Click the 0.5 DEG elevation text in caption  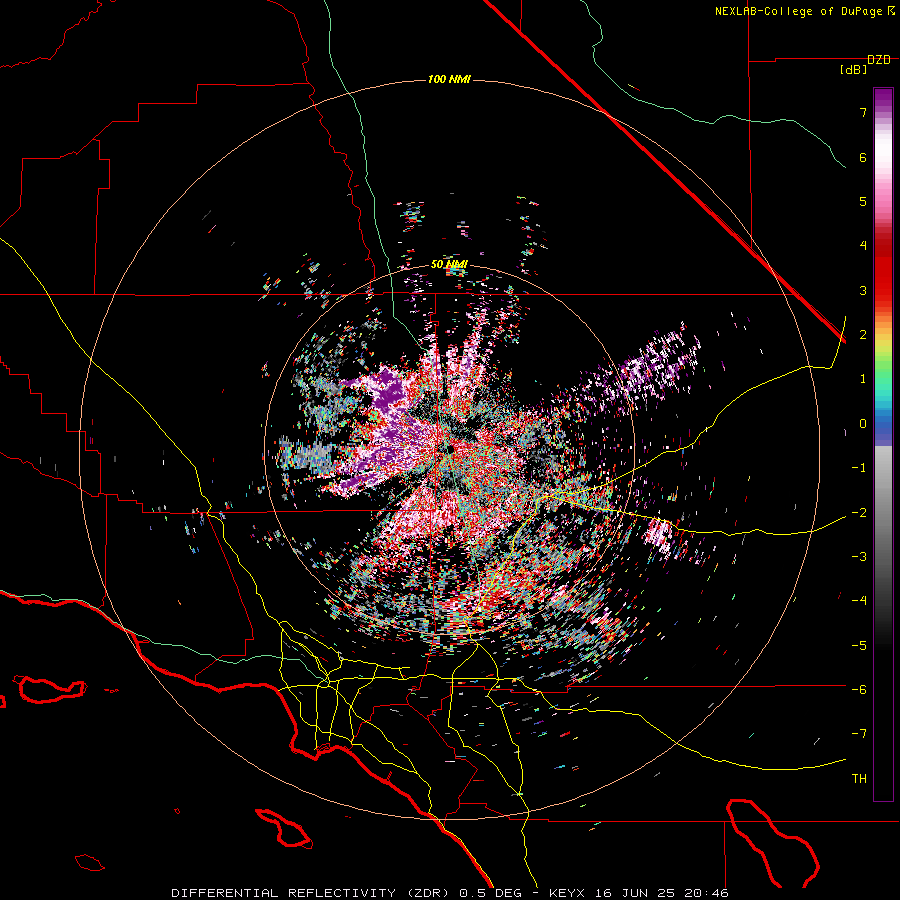(490, 893)
